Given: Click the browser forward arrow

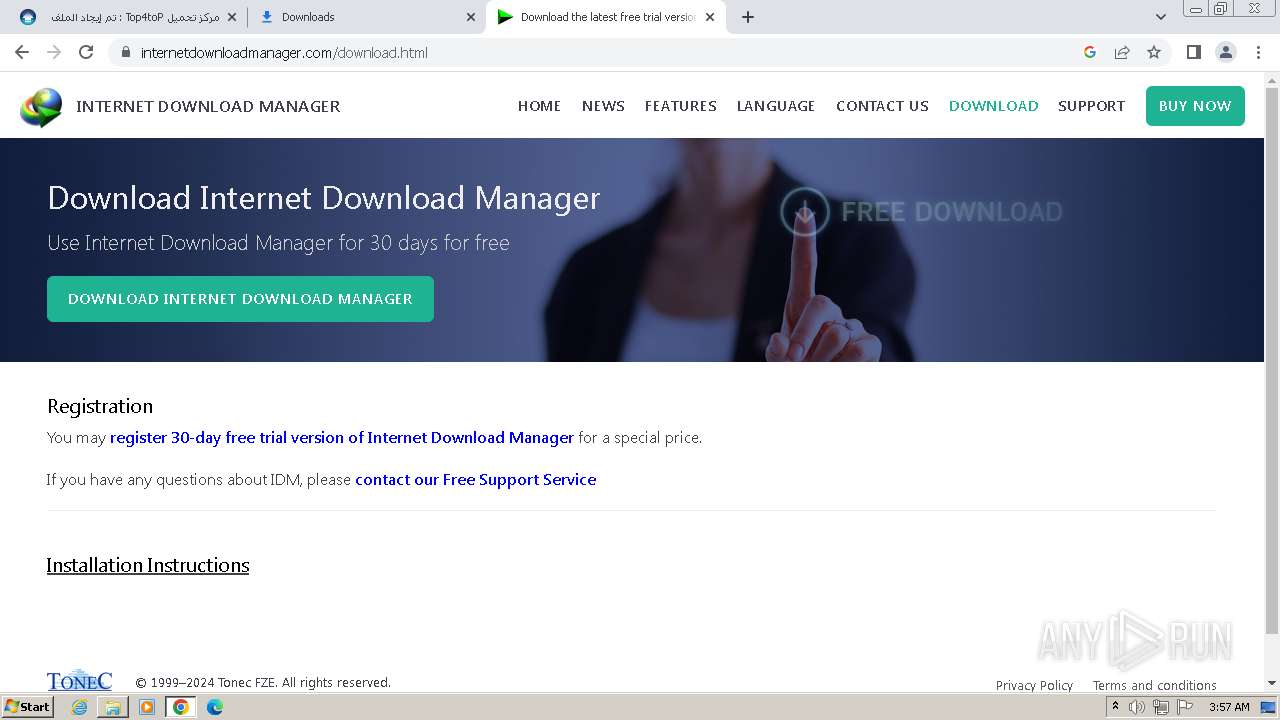Looking at the screenshot, I should point(54,52).
